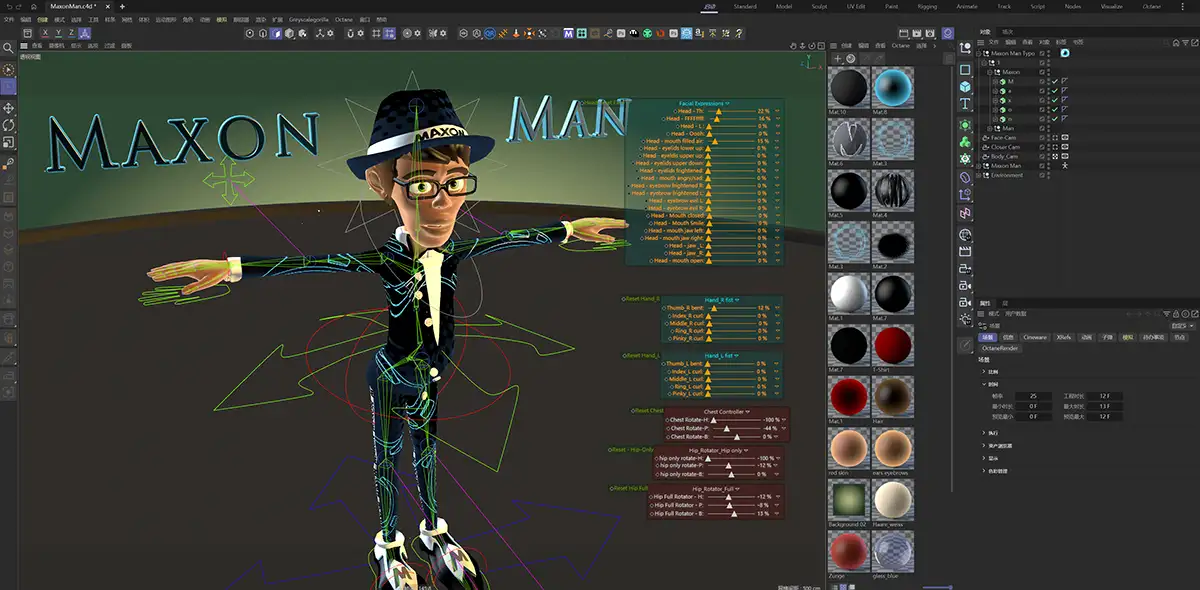
Task: Toggle the green checkmark on object M
Action: (x=1053, y=81)
